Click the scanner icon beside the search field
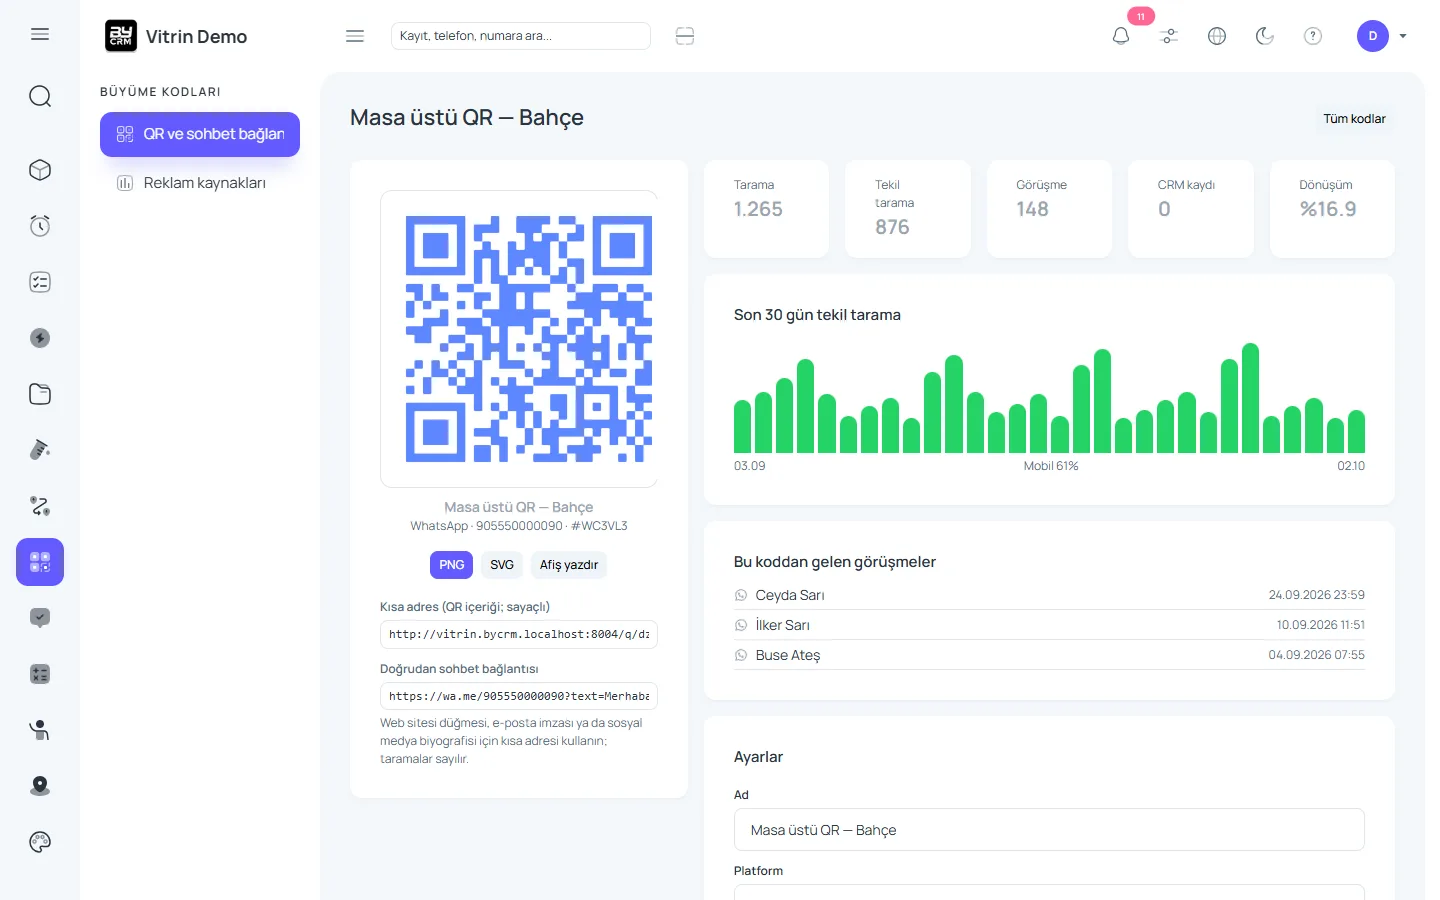This screenshot has height=900, width=1440. pos(685,36)
